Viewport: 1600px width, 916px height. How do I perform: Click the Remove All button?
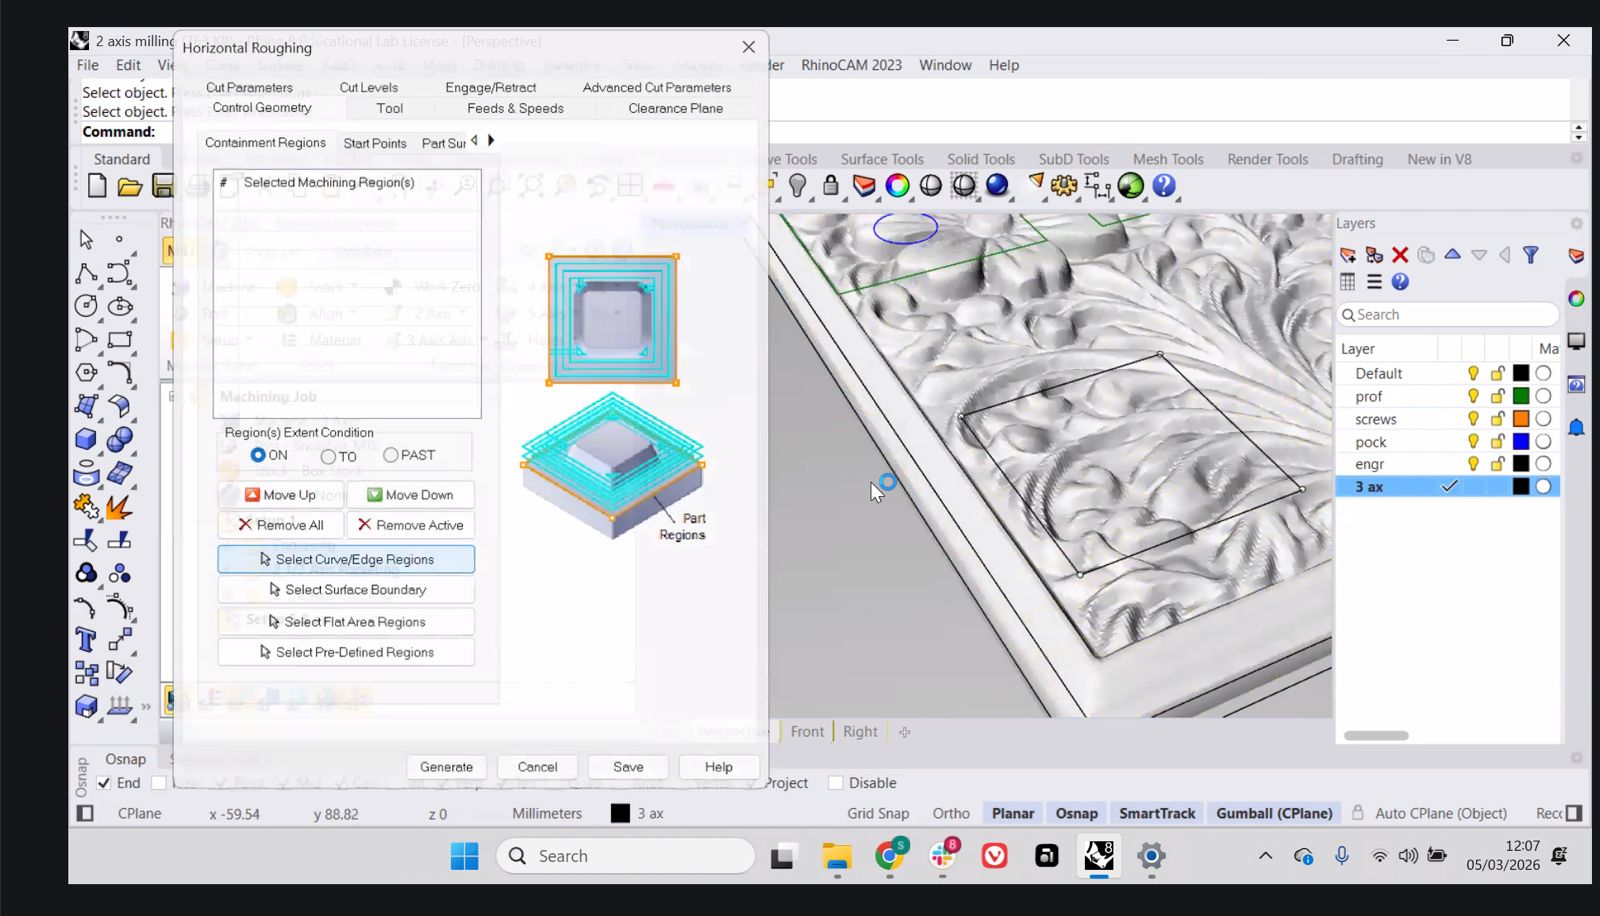(x=281, y=525)
